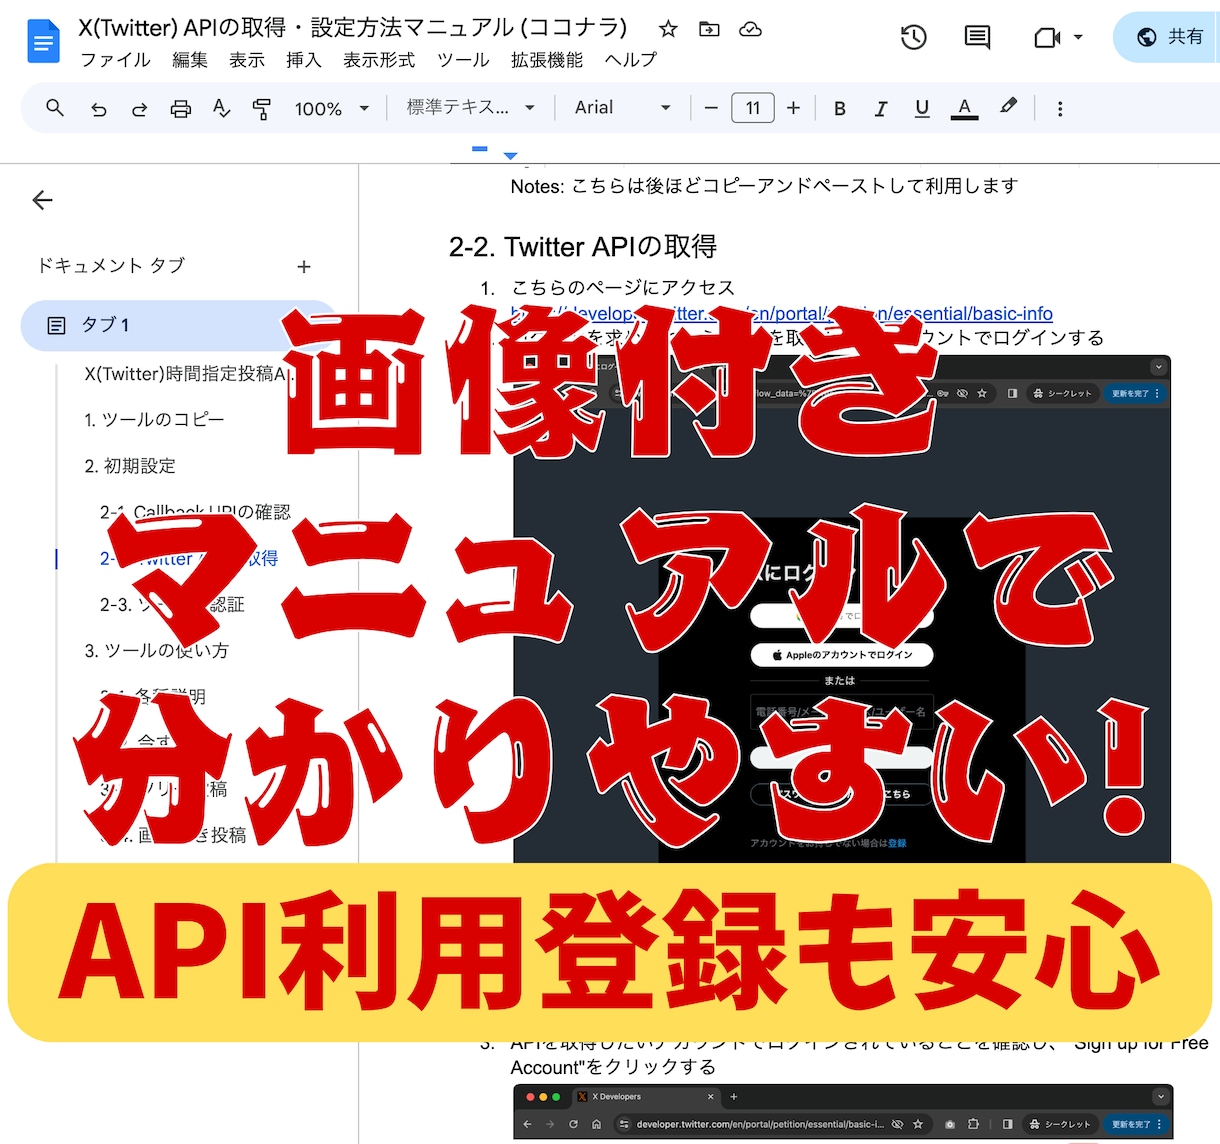Expand the video meeting options arrow
Image resolution: width=1220 pixels, height=1144 pixels.
pyautogui.click(x=1078, y=38)
